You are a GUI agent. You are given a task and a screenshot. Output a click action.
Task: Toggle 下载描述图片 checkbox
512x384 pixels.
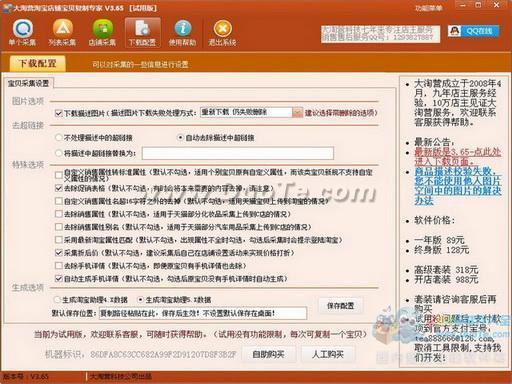[x=59, y=113]
